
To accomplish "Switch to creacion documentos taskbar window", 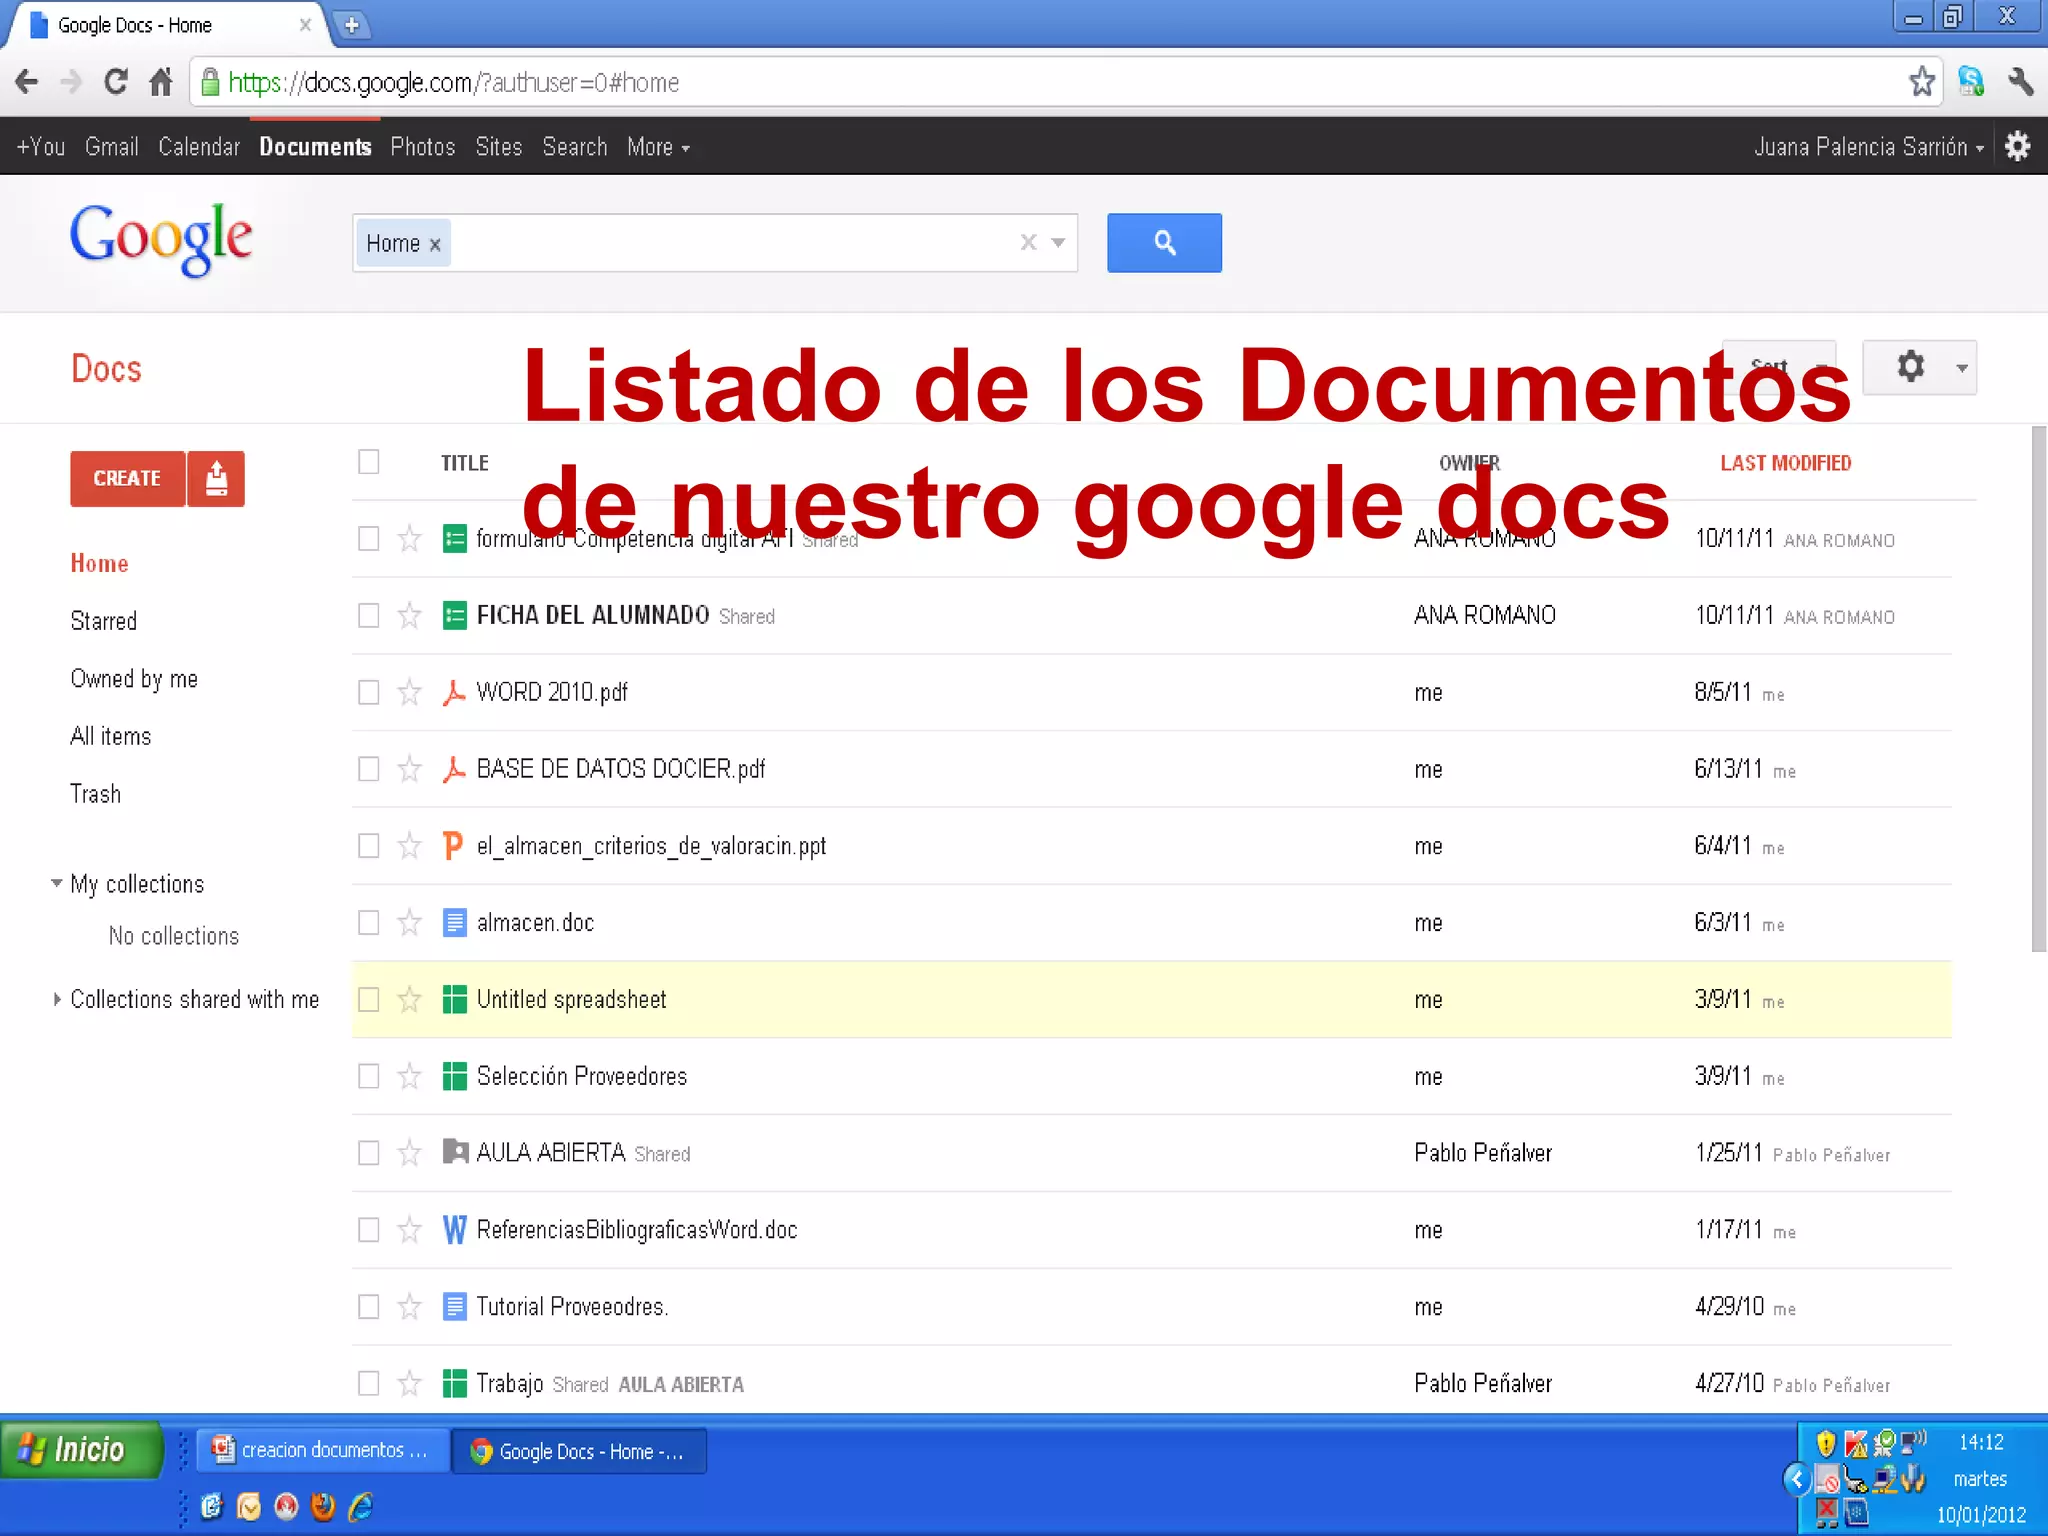I will tap(322, 1450).
